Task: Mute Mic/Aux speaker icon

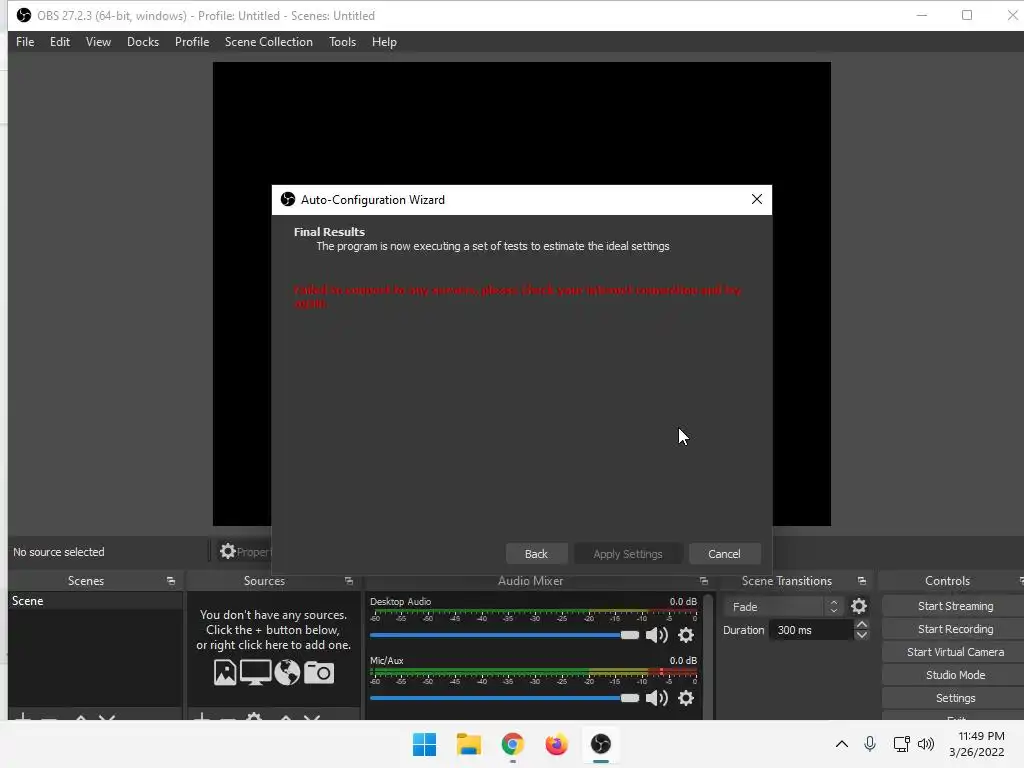Action: tap(656, 698)
